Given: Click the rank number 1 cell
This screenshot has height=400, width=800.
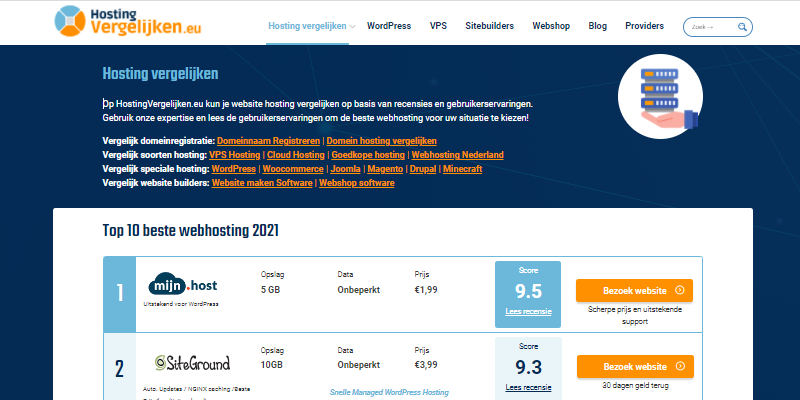Looking at the screenshot, I should tap(120, 294).
